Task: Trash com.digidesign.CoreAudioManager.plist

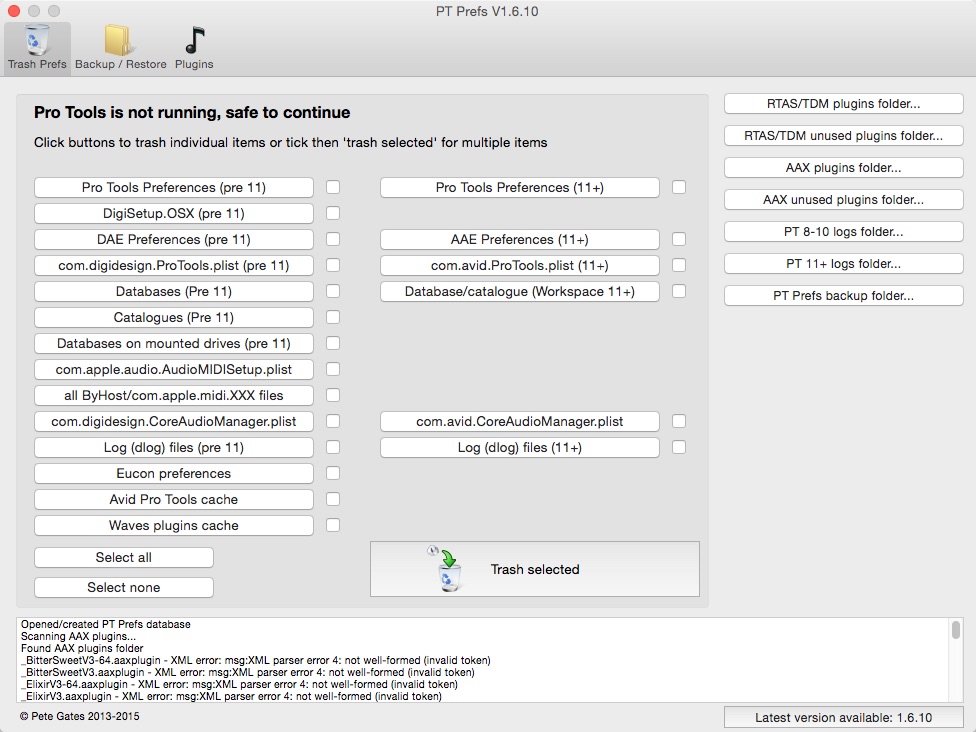Action: click(174, 421)
